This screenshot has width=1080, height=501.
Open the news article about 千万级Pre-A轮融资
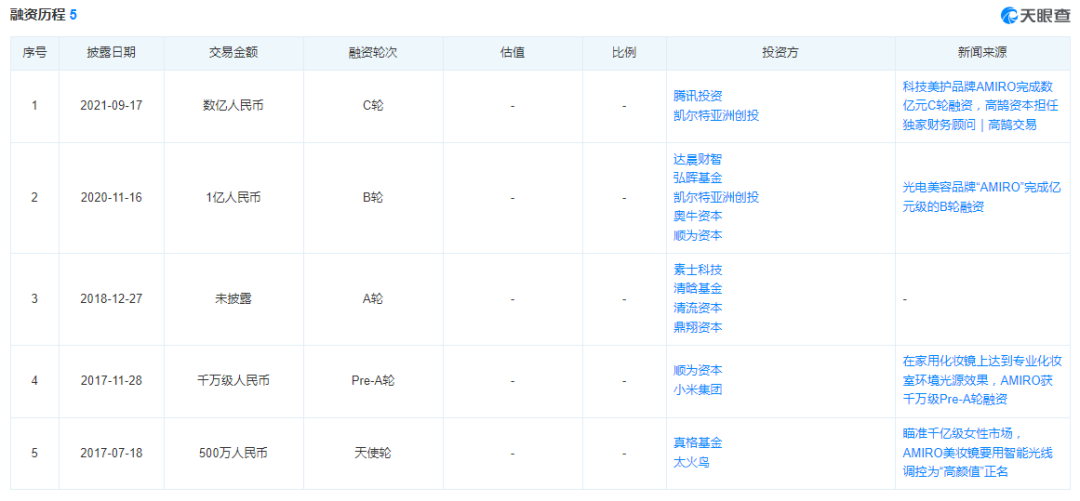(x=982, y=380)
